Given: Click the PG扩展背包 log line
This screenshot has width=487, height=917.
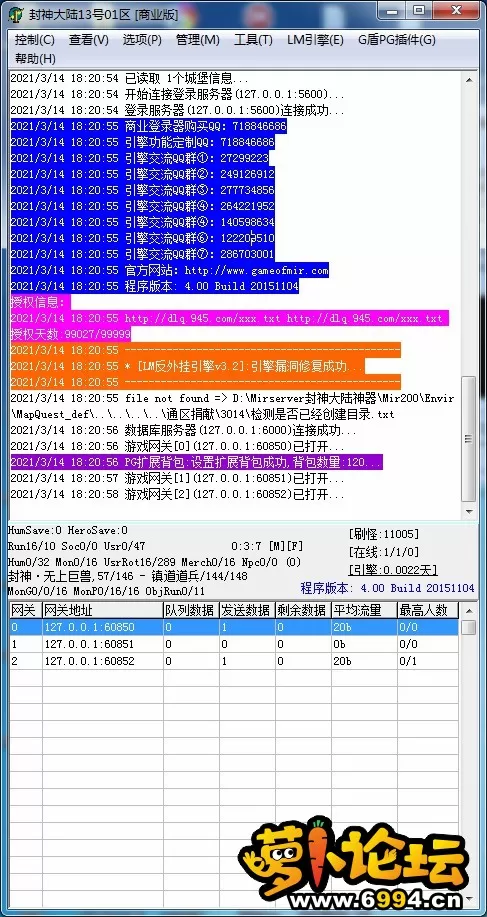Looking at the screenshot, I should 196,463.
